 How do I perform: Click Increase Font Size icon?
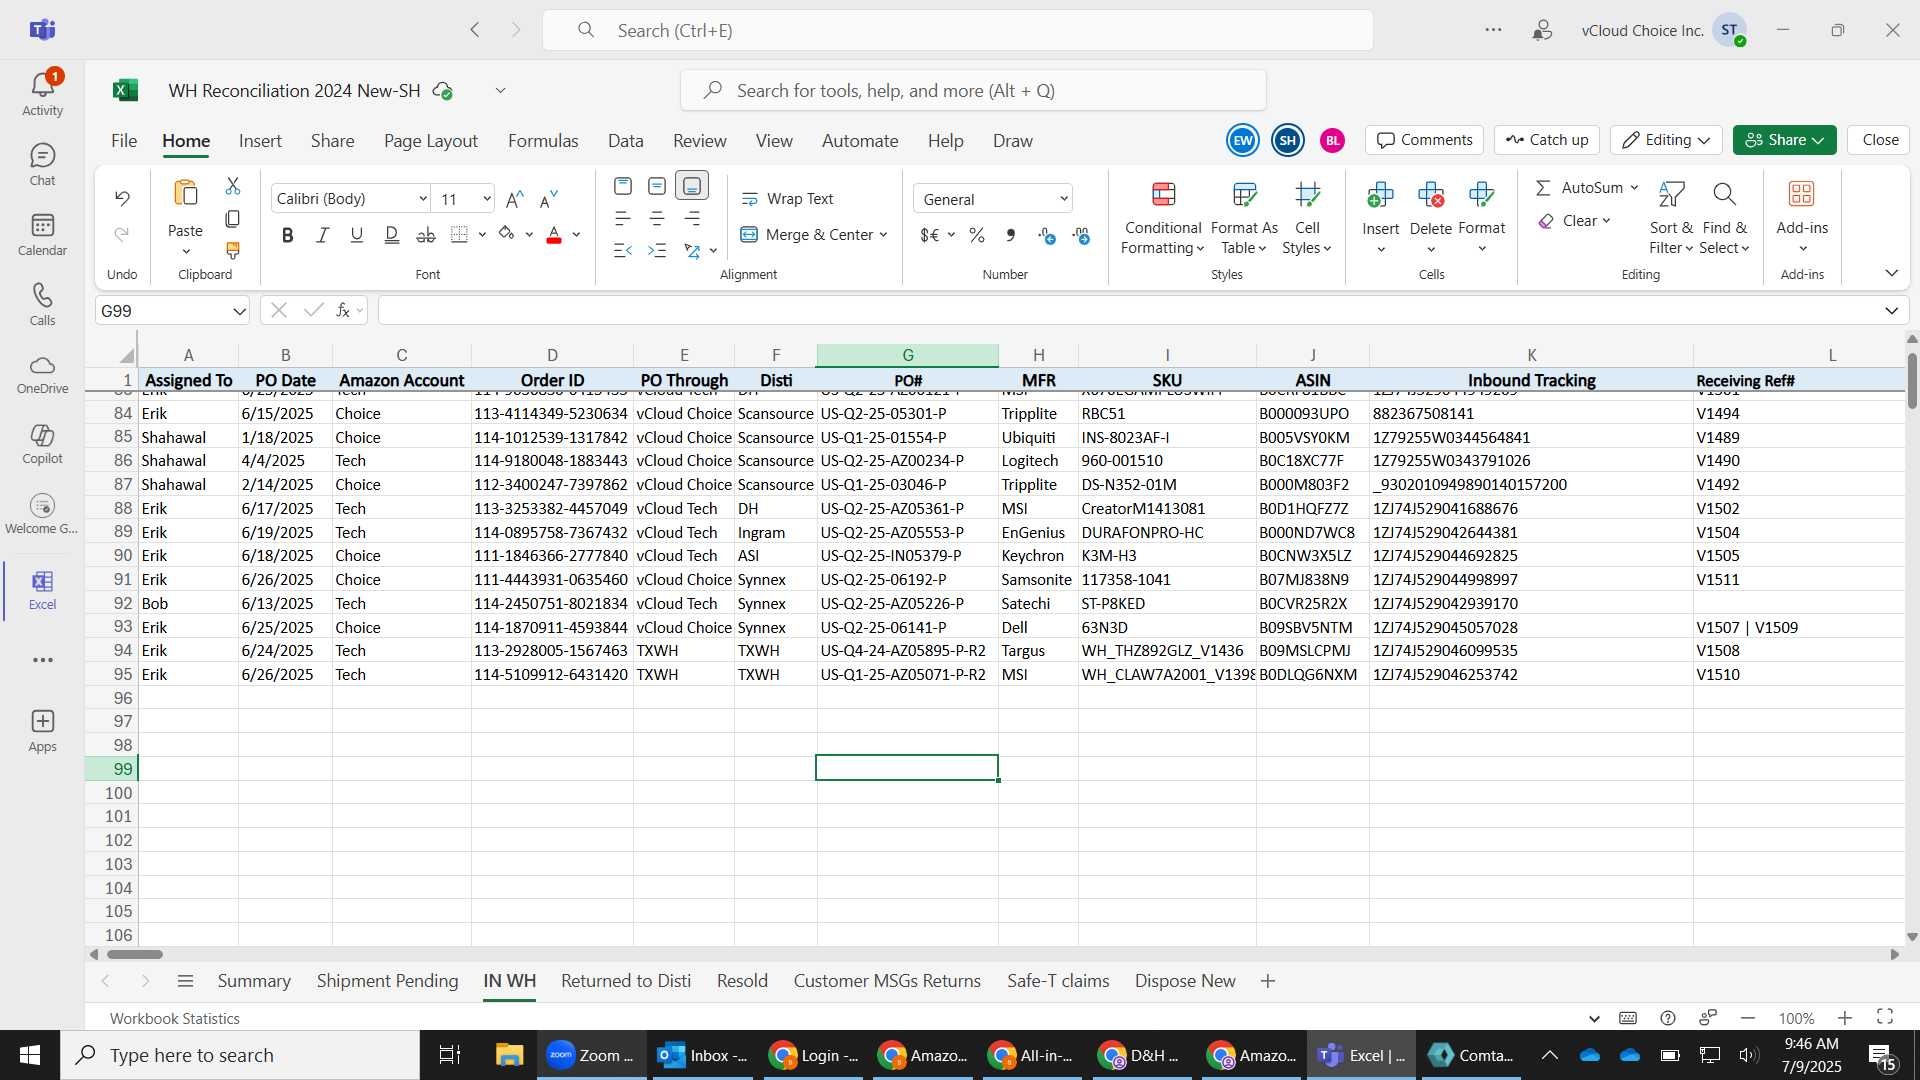tap(515, 199)
